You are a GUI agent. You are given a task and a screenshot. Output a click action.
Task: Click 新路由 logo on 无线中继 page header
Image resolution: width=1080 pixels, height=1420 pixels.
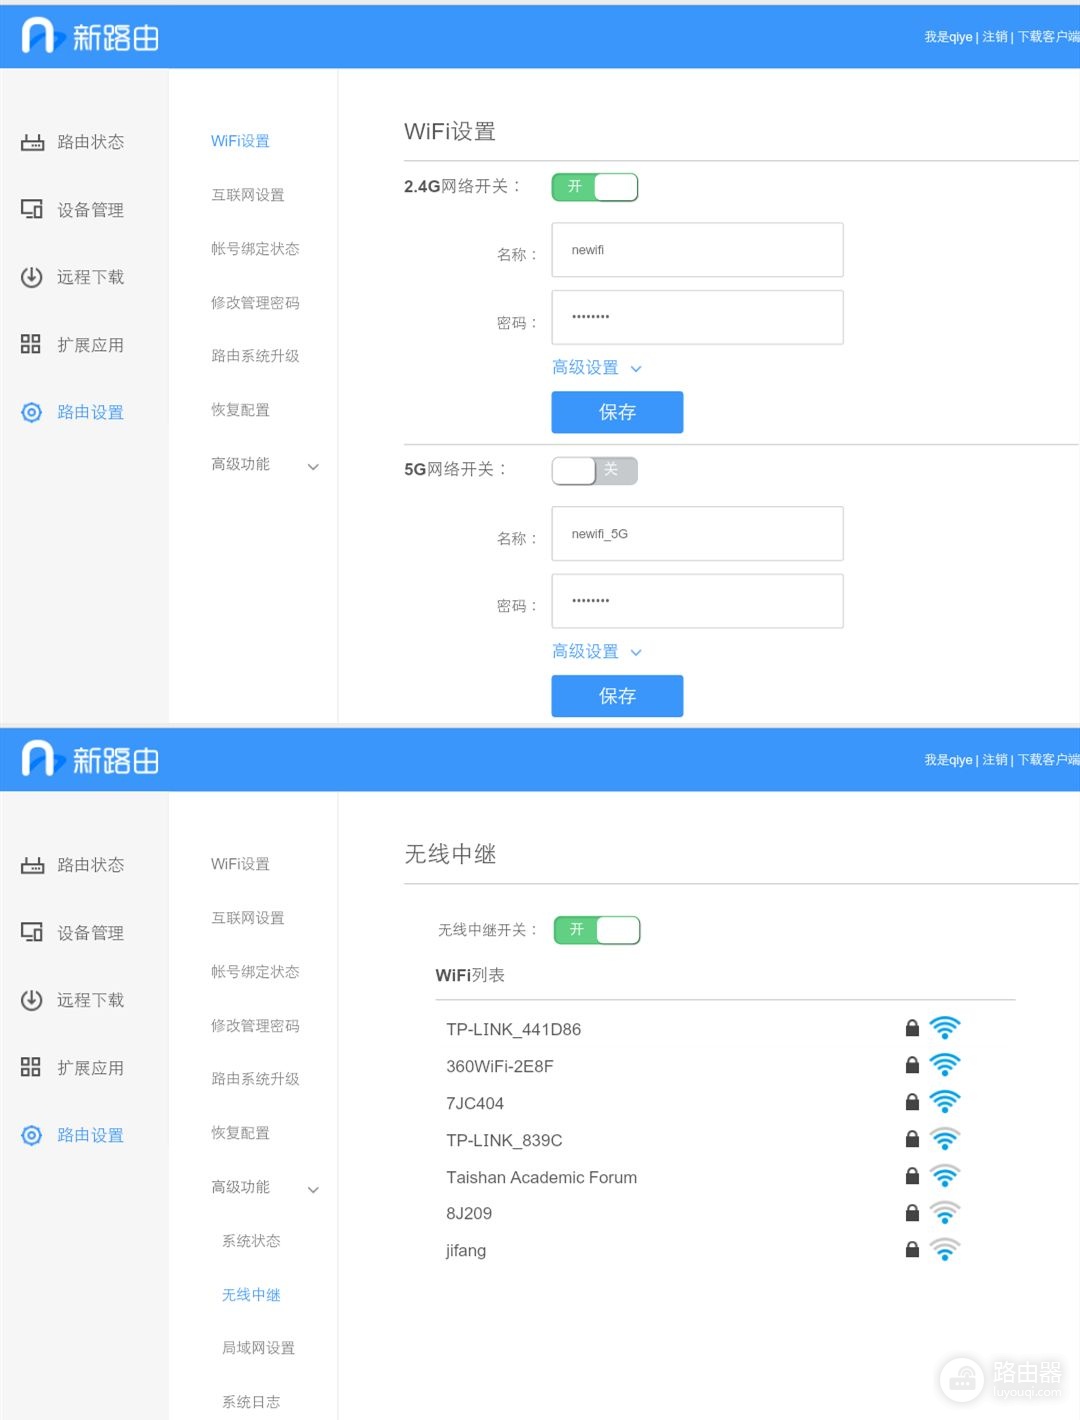[90, 760]
